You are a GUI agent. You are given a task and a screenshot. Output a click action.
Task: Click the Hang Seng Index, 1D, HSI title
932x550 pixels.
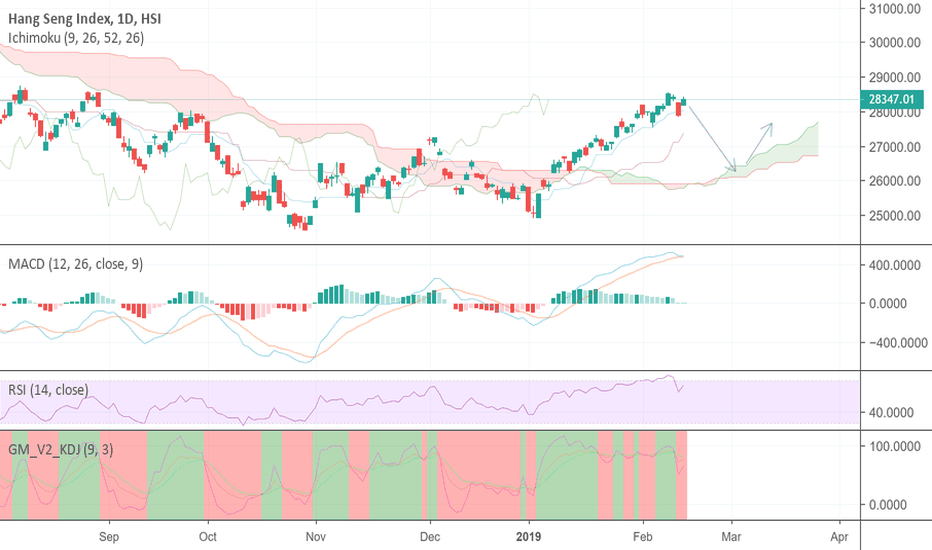pyautogui.click(x=84, y=19)
